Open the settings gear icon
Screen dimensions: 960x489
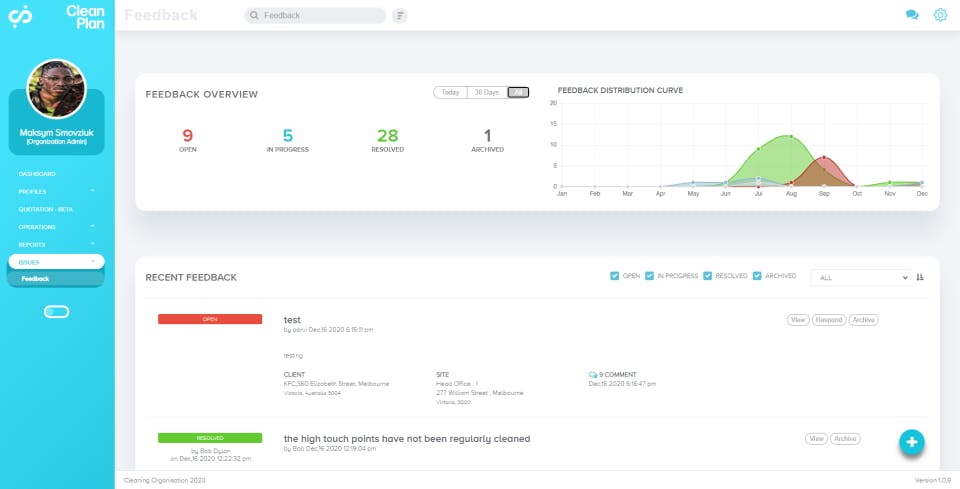click(x=940, y=15)
